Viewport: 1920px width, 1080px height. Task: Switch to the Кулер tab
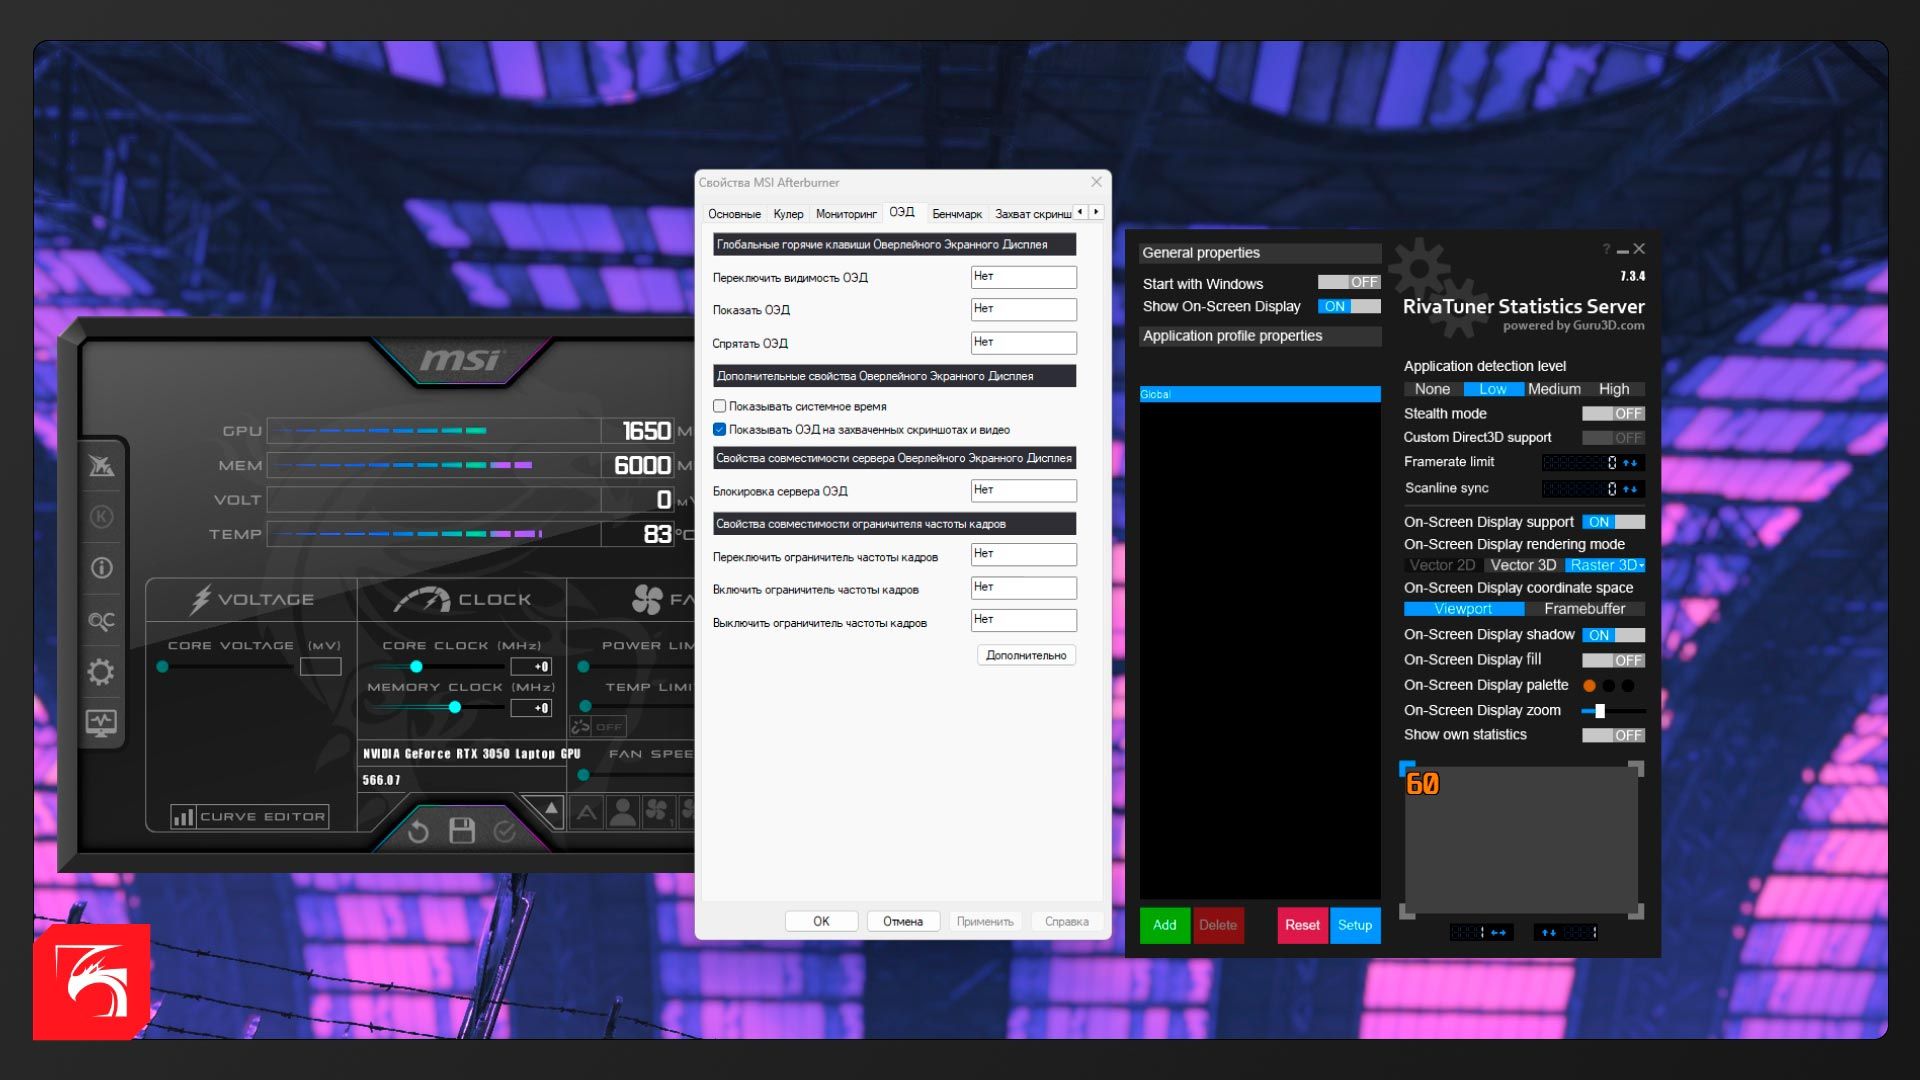point(788,214)
